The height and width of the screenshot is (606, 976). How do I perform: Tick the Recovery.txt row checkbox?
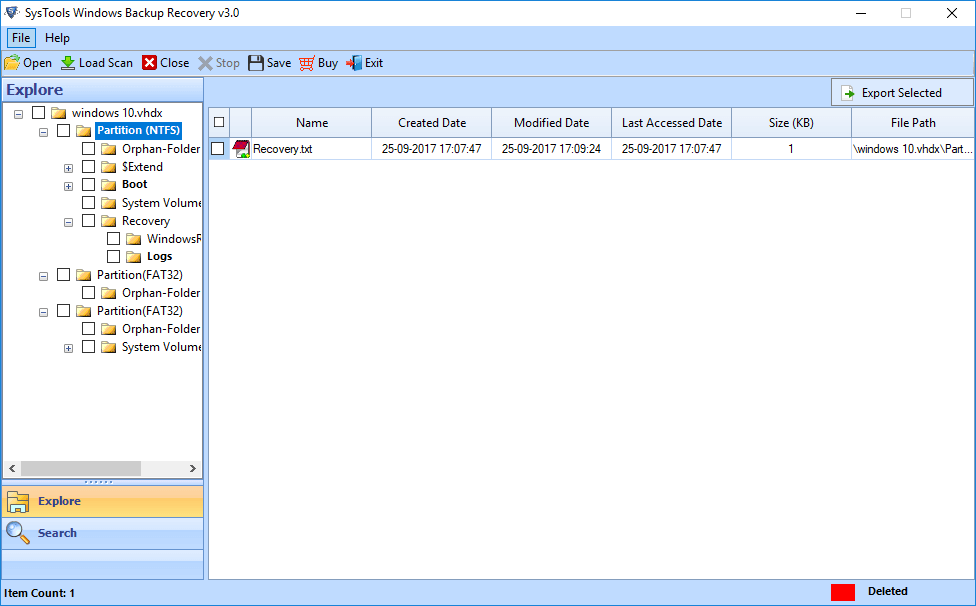pos(218,149)
